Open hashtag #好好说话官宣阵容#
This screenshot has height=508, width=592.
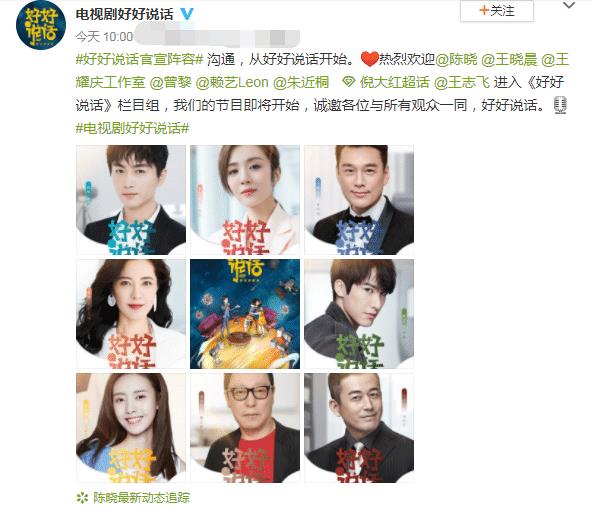click(x=140, y=60)
